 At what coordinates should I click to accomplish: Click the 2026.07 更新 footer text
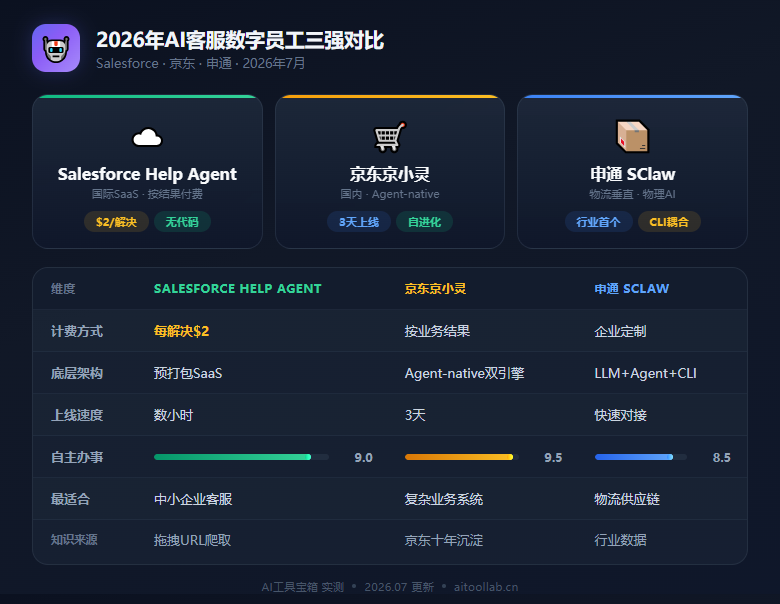[x=399, y=587]
